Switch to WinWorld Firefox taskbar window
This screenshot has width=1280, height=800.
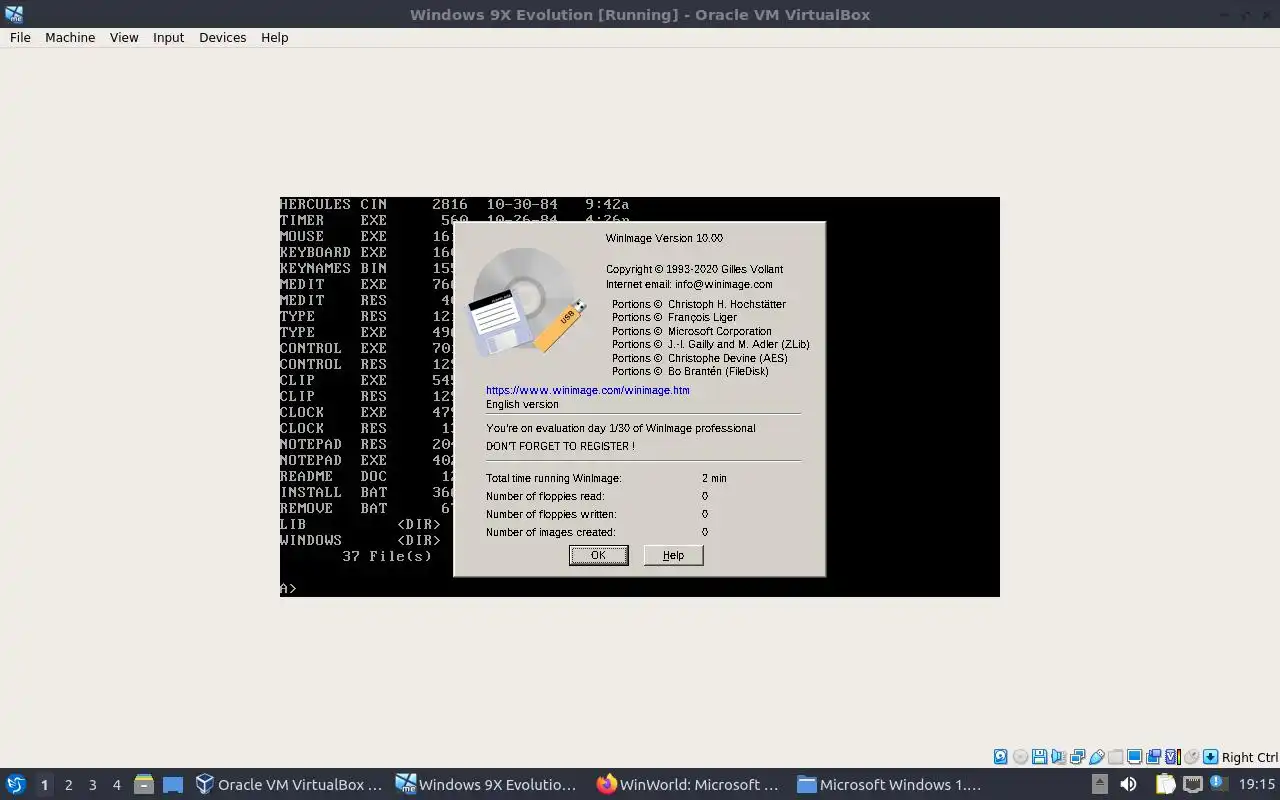[x=688, y=784]
